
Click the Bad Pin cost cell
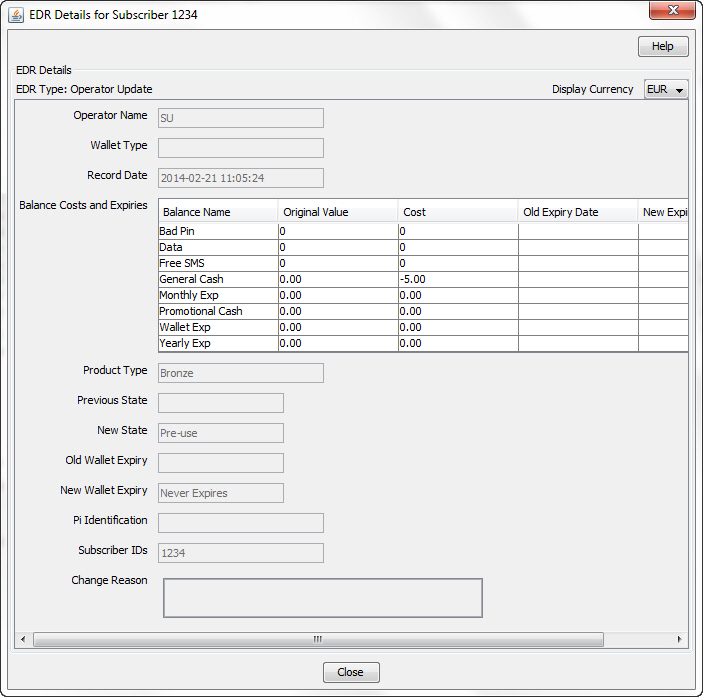coord(458,231)
